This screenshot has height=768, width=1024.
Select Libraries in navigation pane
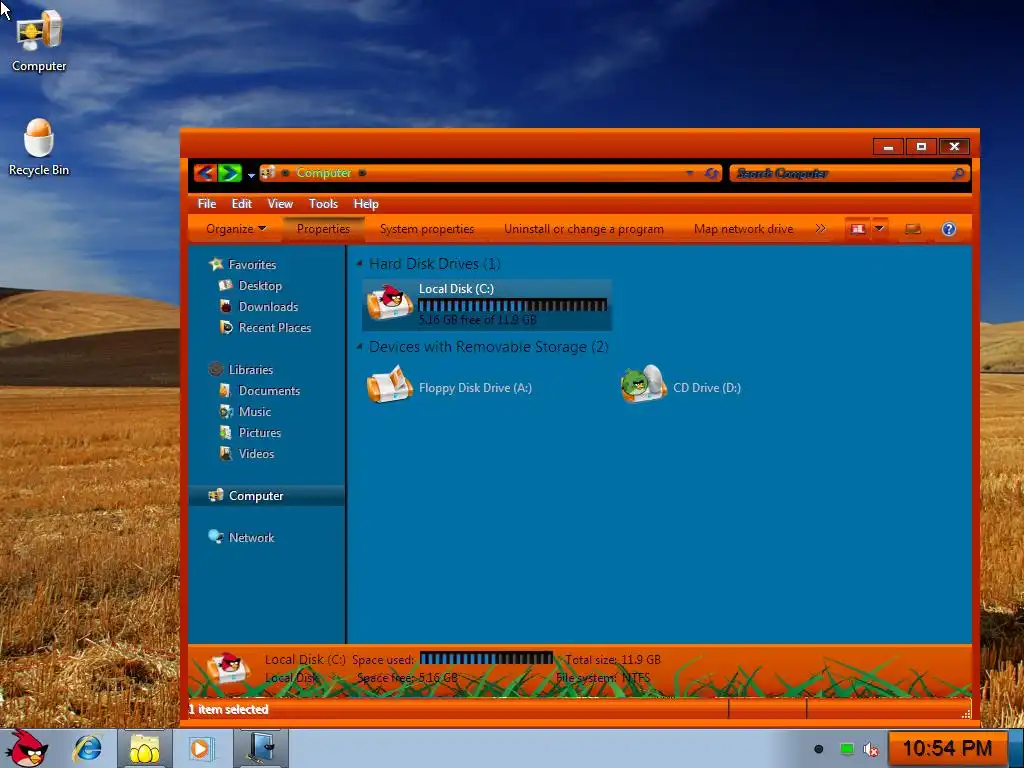click(x=251, y=369)
